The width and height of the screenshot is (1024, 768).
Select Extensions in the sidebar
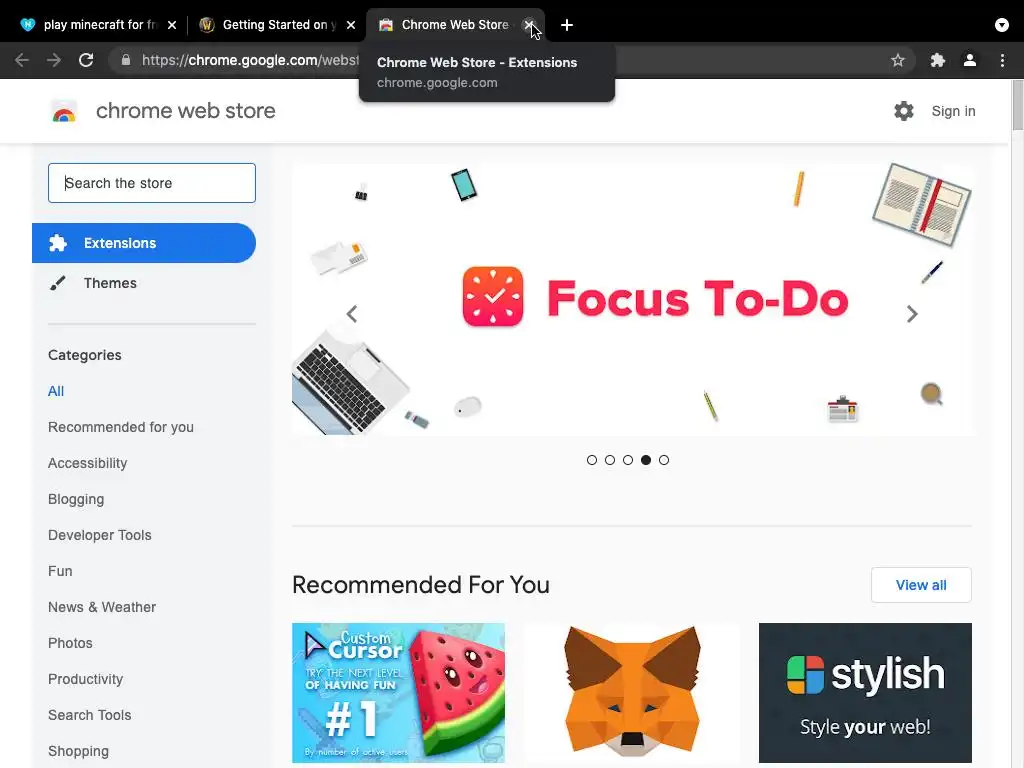(144, 243)
